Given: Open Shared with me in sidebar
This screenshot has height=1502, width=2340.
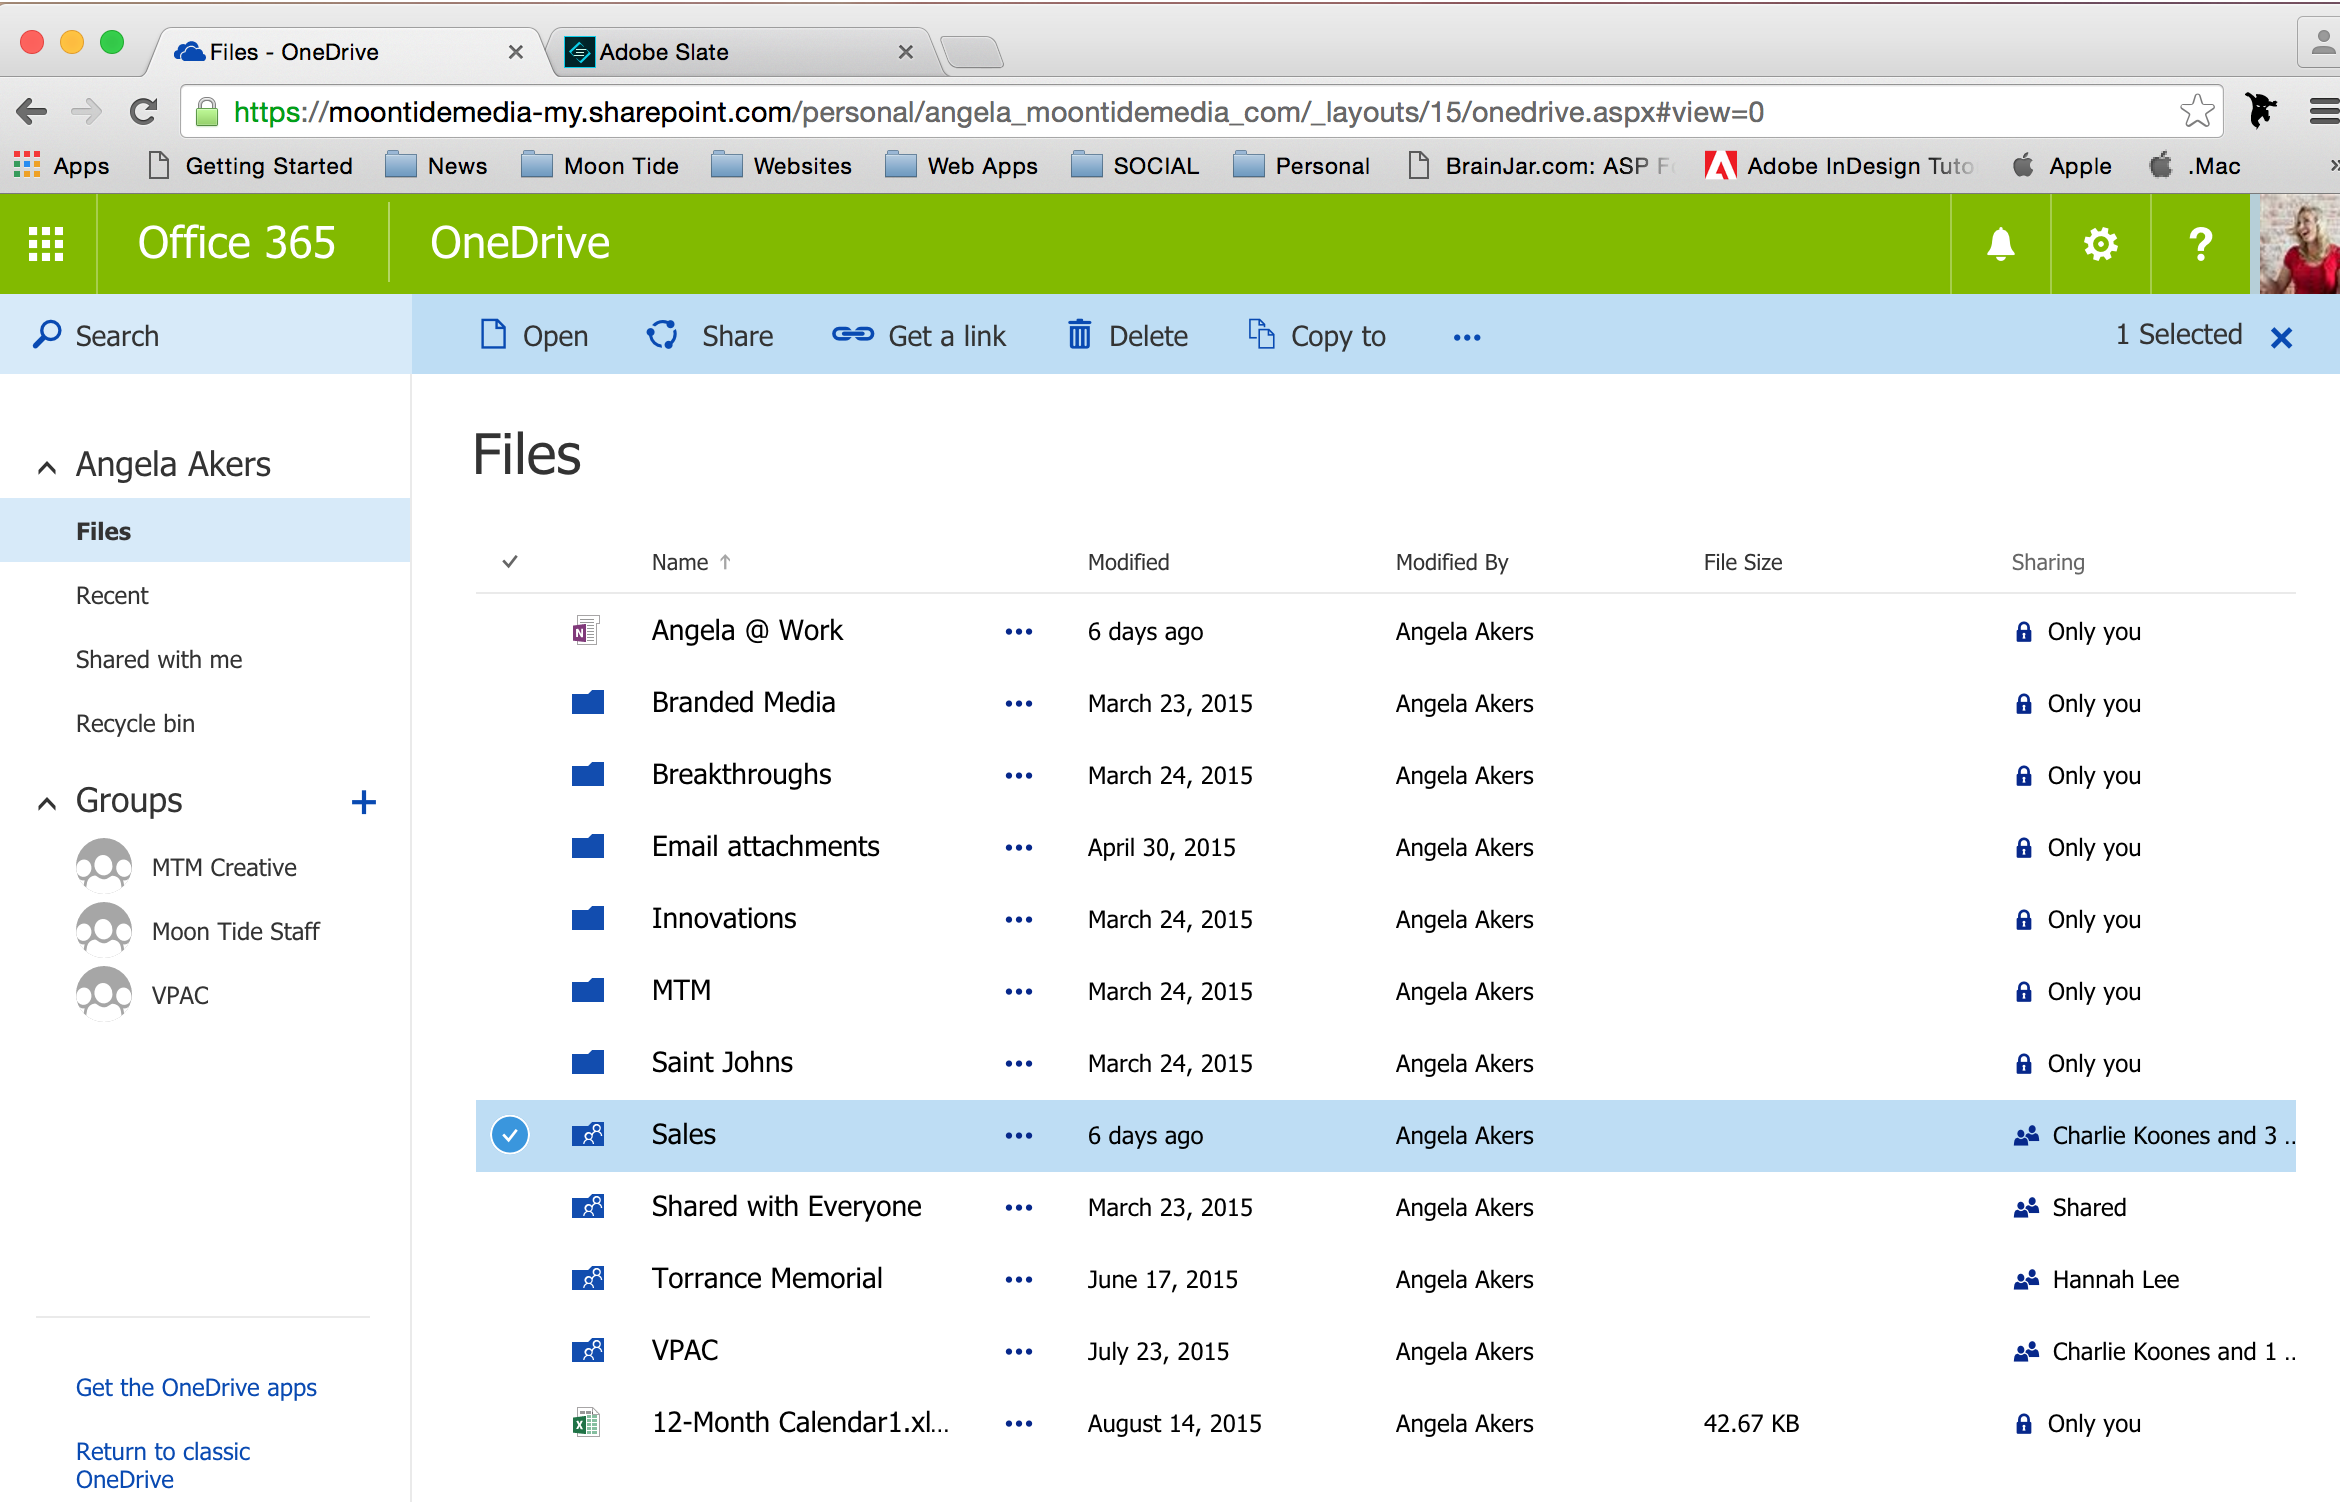Looking at the screenshot, I should coord(159,659).
